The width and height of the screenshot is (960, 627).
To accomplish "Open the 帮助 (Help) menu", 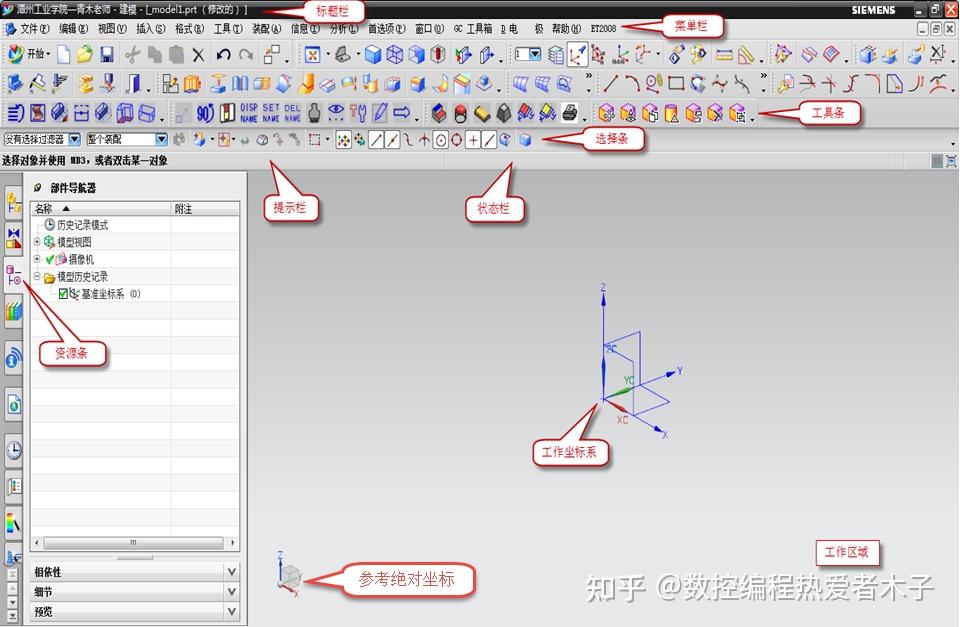I will pyautogui.click(x=566, y=29).
